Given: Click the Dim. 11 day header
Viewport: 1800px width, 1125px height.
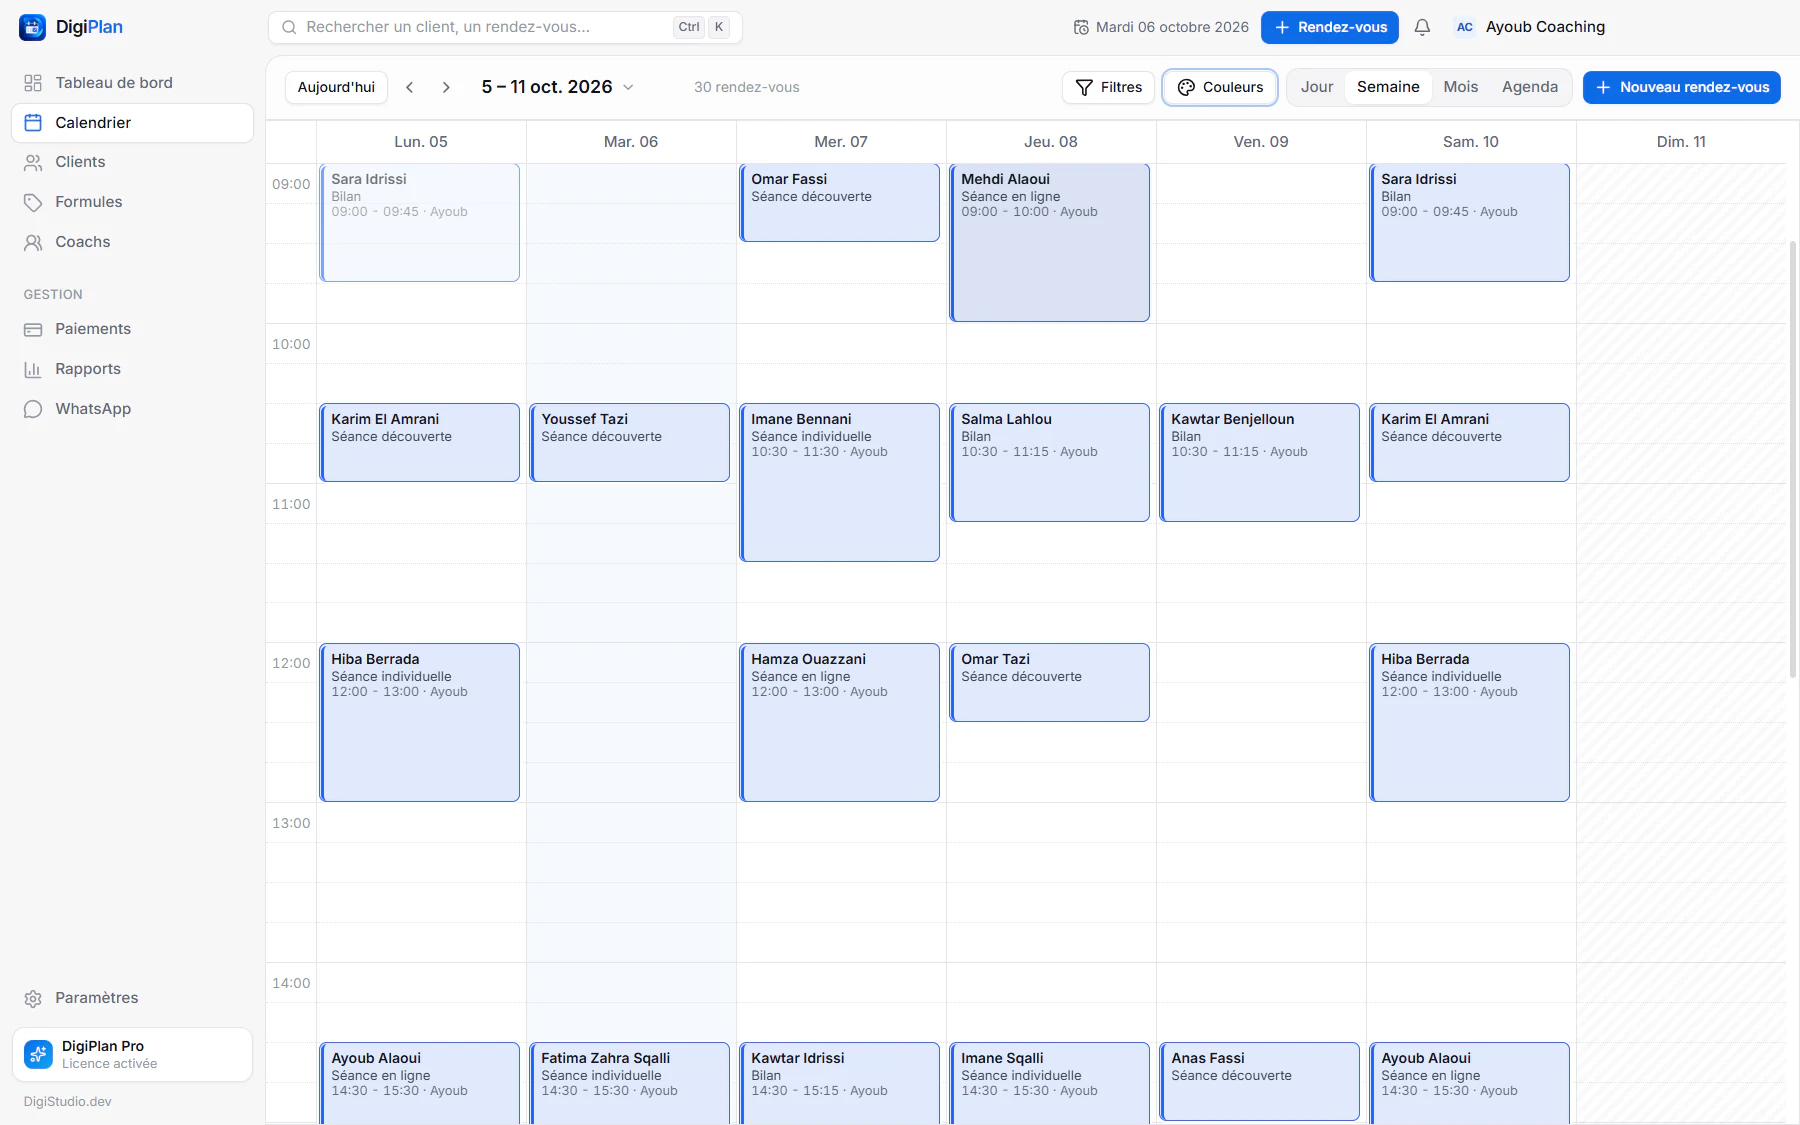Looking at the screenshot, I should pos(1681,142).
